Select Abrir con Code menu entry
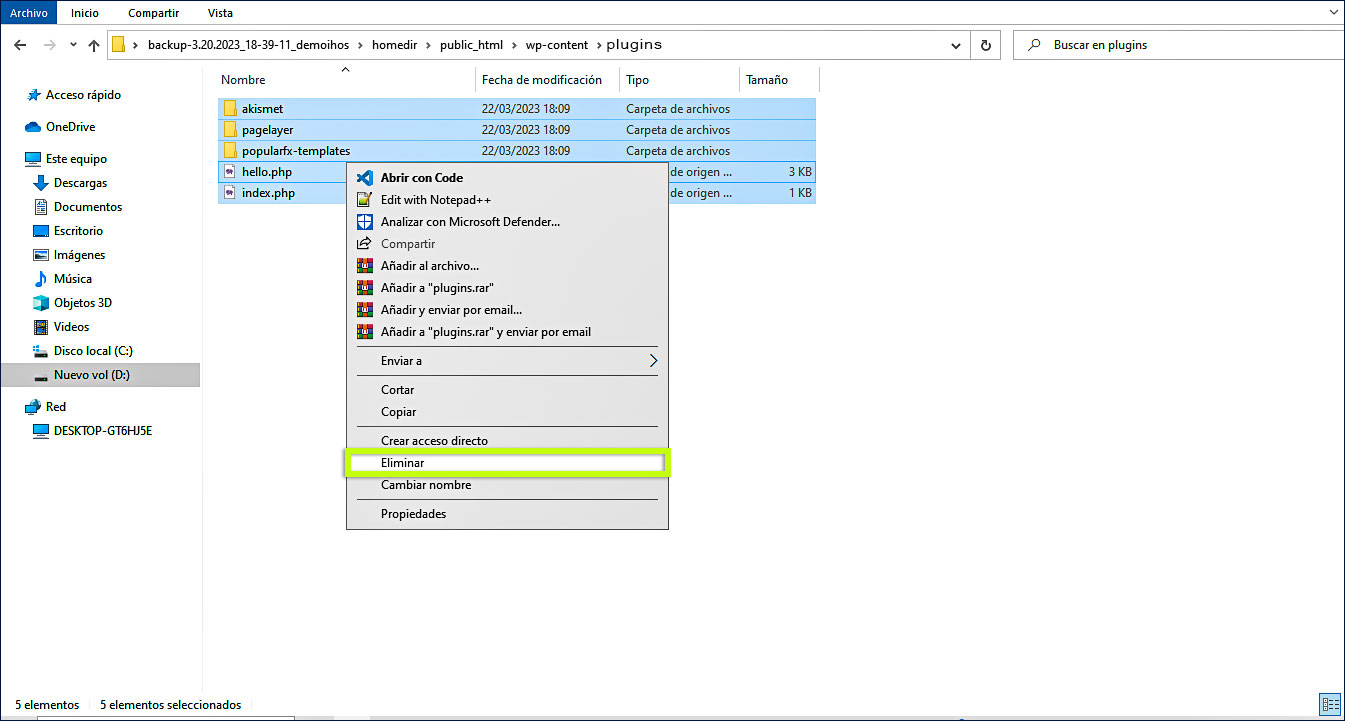The image size is (1345, 721). [421, 178]
